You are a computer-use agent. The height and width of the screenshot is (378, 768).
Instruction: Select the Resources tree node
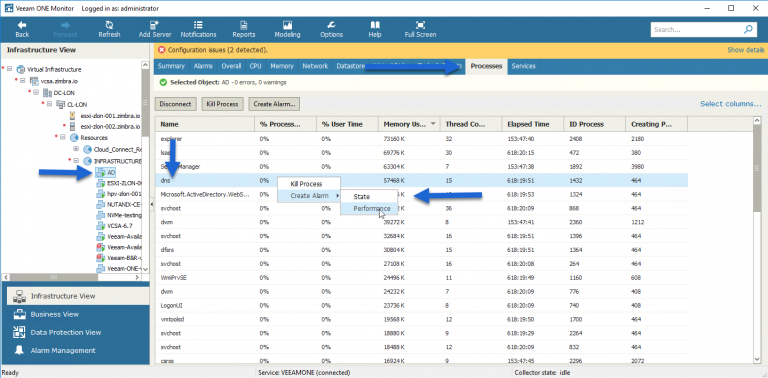pyautogui.click(x=94, y=138)
